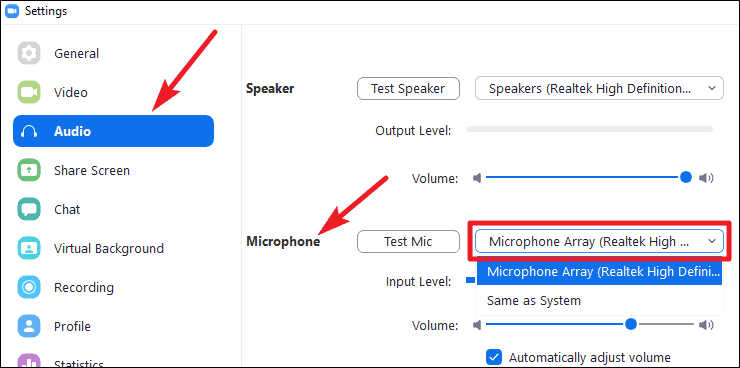Click microphone volume mute-side icon
The image size is (740, 368).
coord(477,325)
